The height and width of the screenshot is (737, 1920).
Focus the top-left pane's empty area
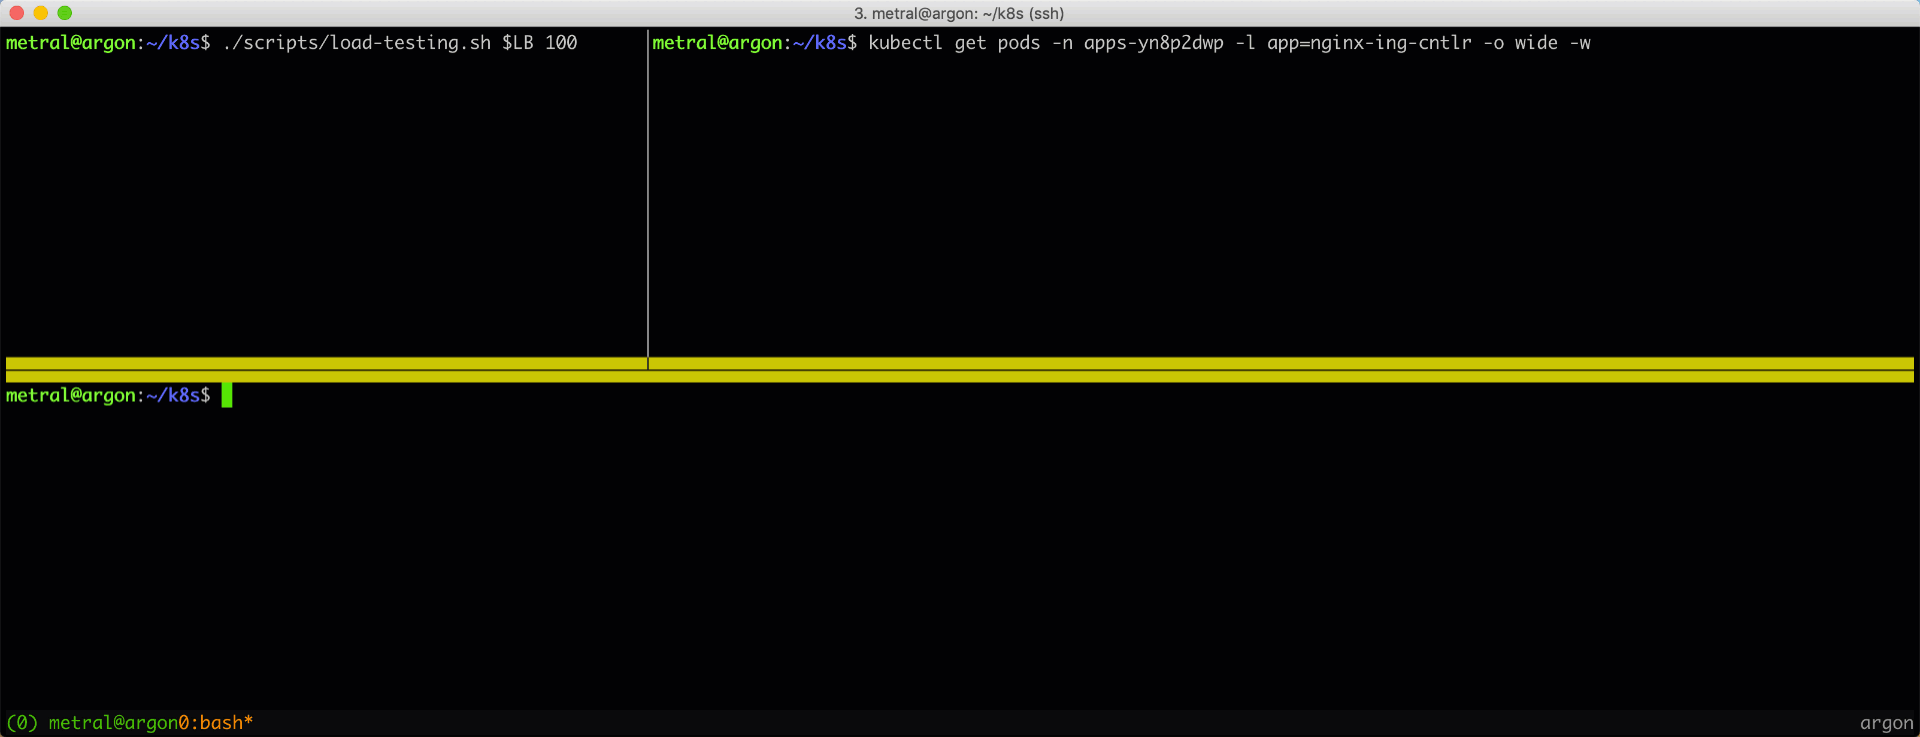(320, 200)
